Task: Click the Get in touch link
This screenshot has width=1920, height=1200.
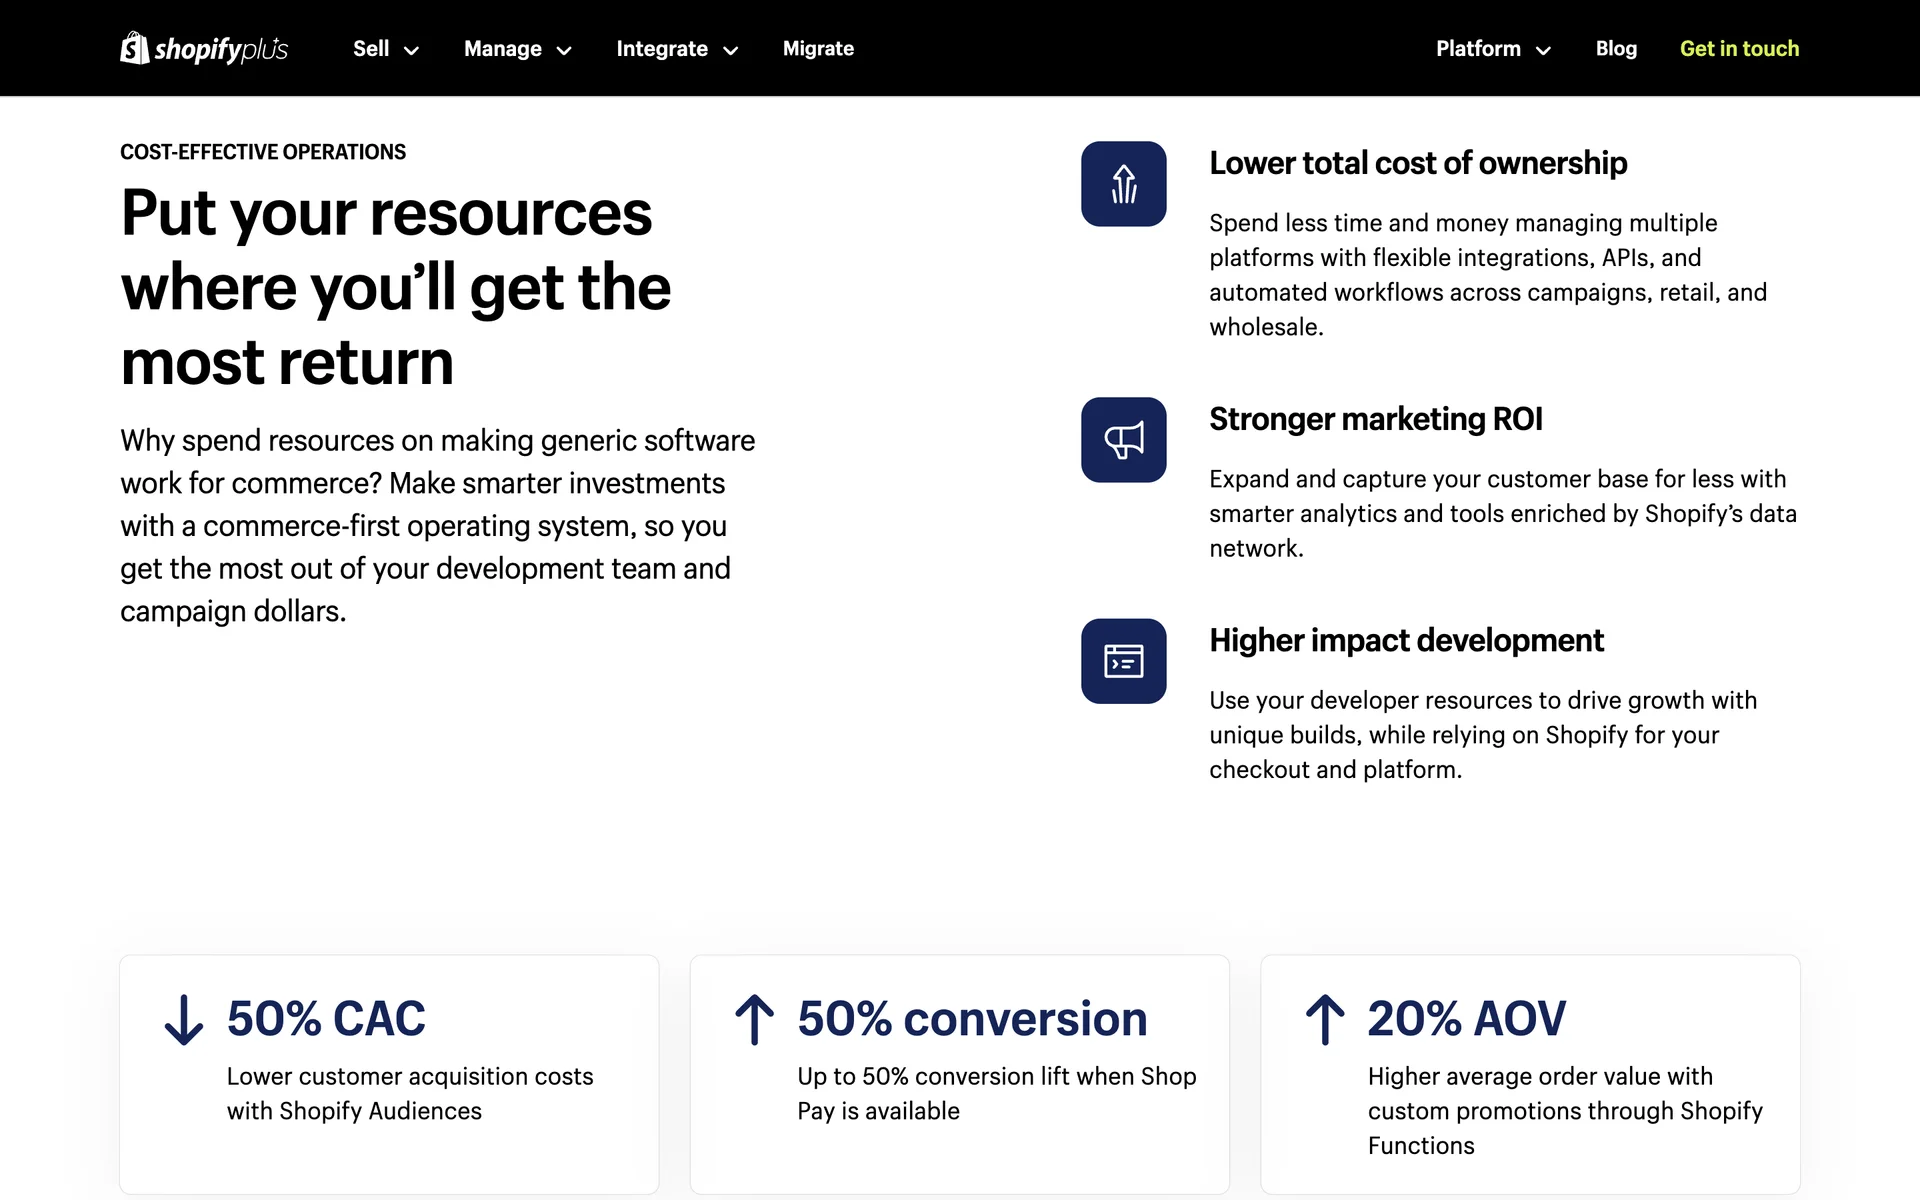Action: click(x=1739, y=48)
